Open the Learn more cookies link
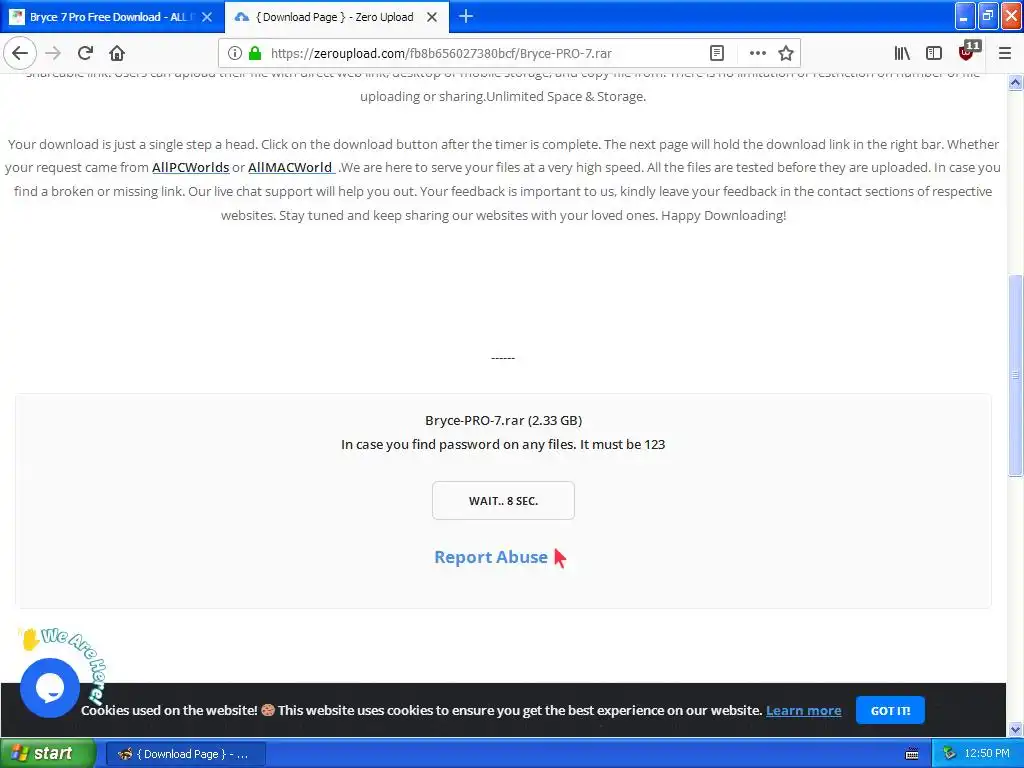This screenshot has width=1024, height=768. [803, 711]
